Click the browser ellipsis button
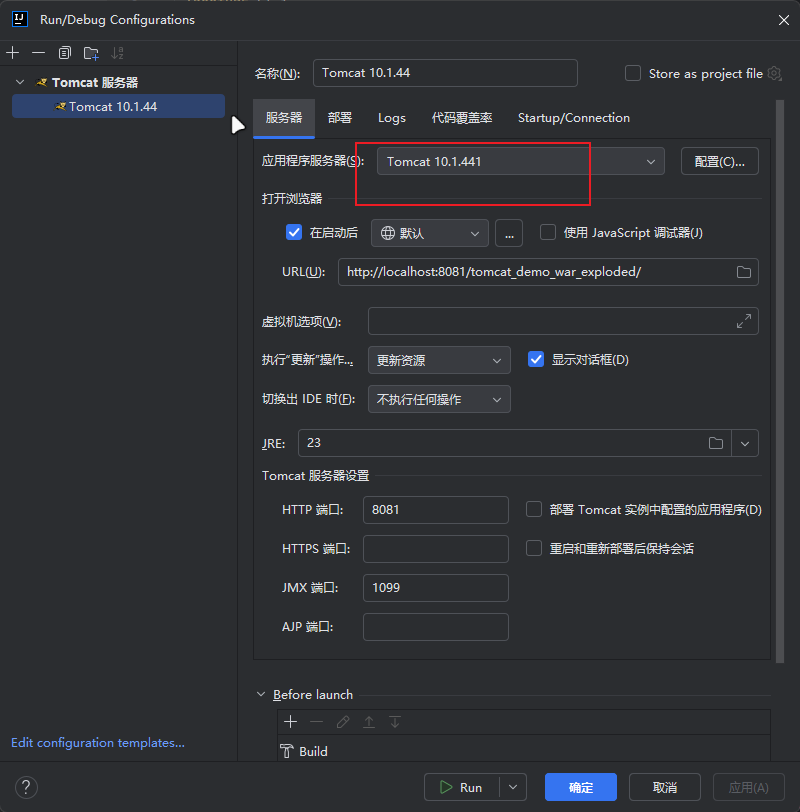This screenshot has height=812, width=800. (x=509, y=233)
